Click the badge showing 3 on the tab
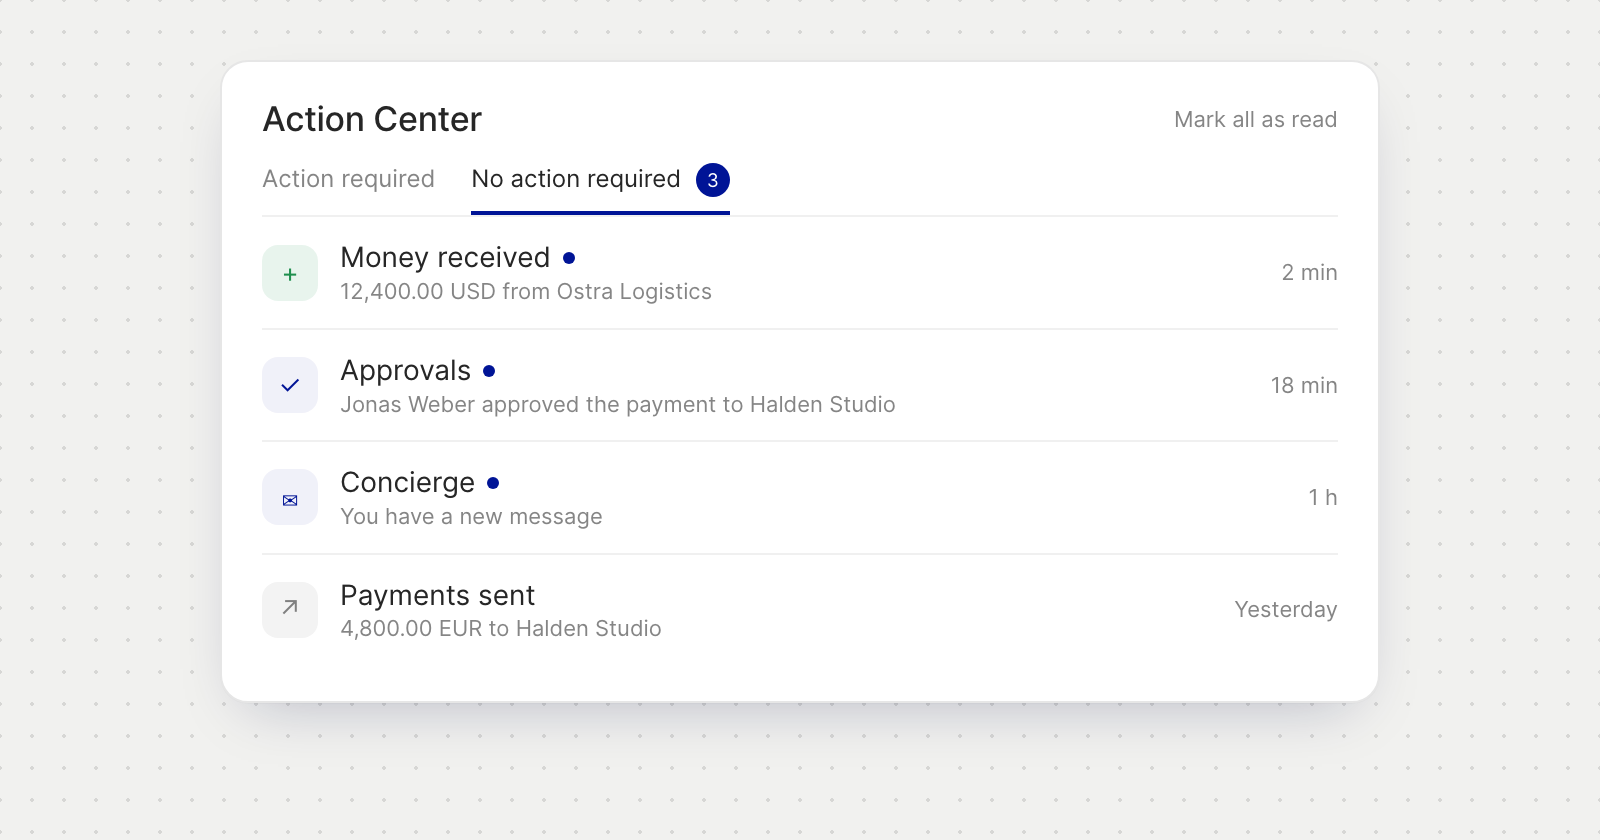Image resolution: width=1600 pixels, height=840 pixels. click(x=713, y=180)
